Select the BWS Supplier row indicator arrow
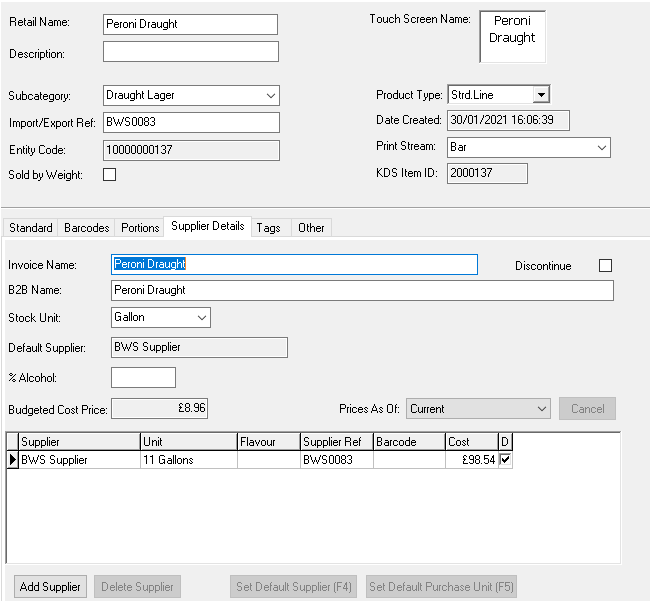 click(x=13, y=460)
